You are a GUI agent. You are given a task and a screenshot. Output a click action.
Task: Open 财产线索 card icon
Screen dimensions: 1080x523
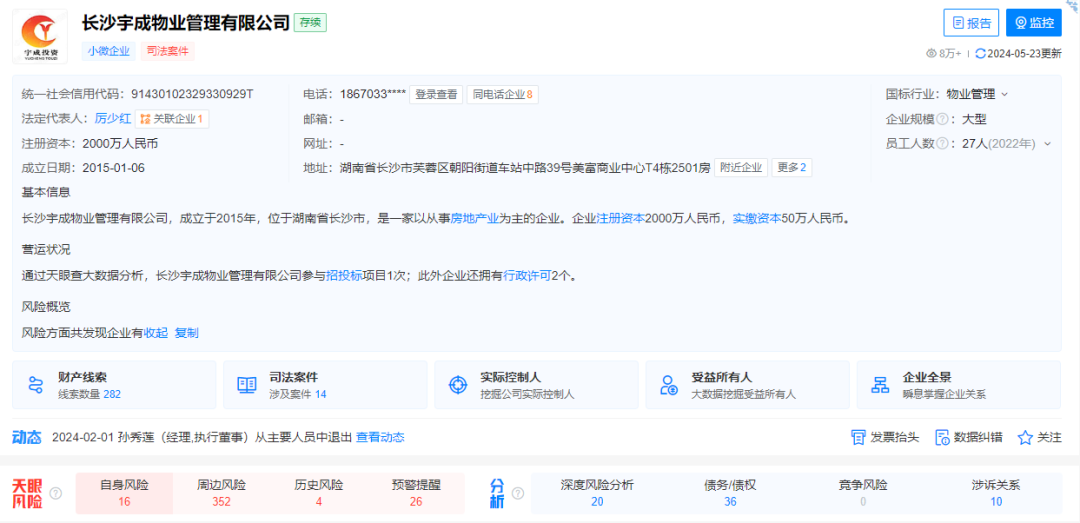coord(36,385)
